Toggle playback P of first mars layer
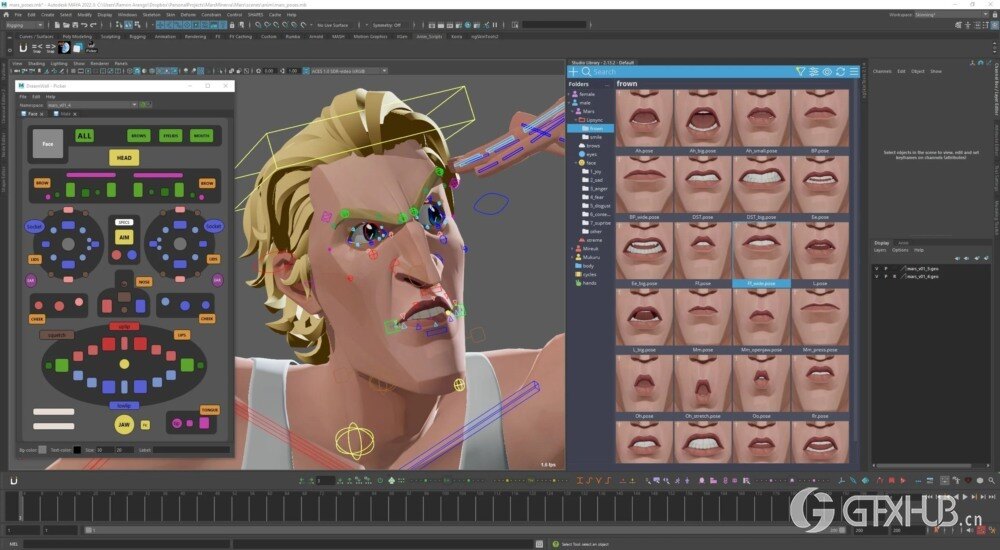Viewport: 1000px width, 550px height. point(886,269)
